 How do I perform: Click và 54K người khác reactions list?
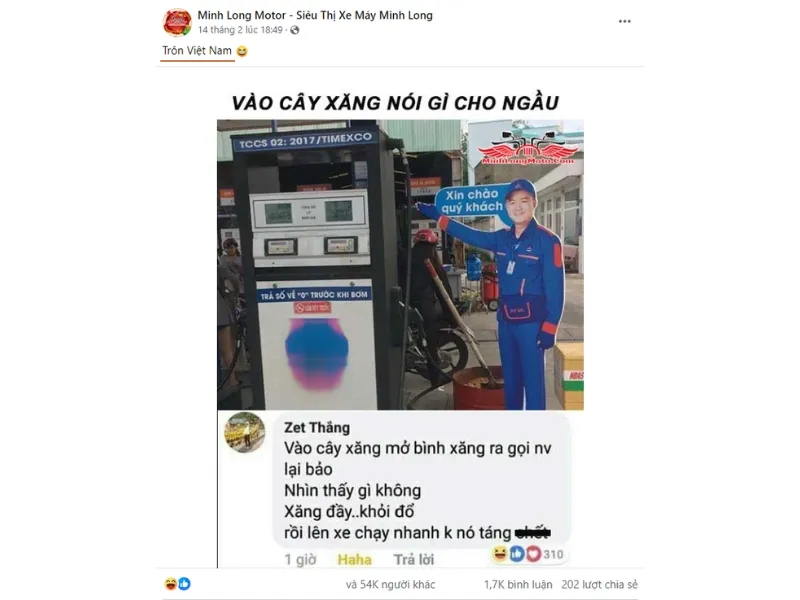390,585
